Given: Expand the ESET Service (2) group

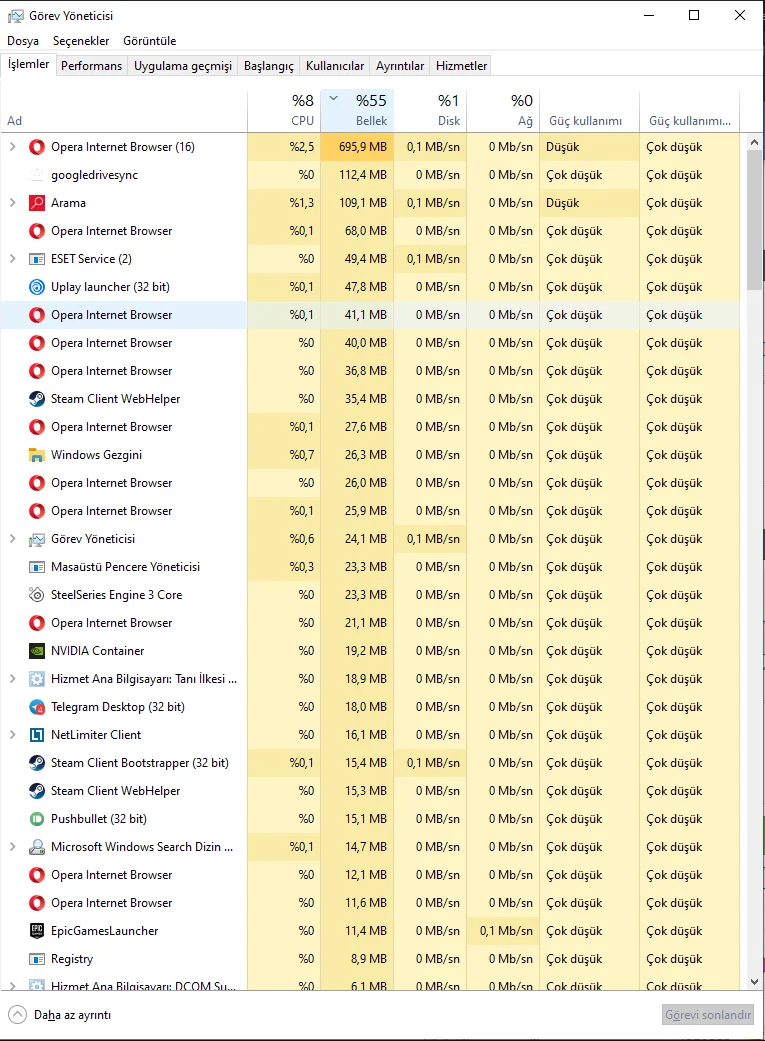Looking at the screenshot, I should pyautogui.click(x=13, y=259).
